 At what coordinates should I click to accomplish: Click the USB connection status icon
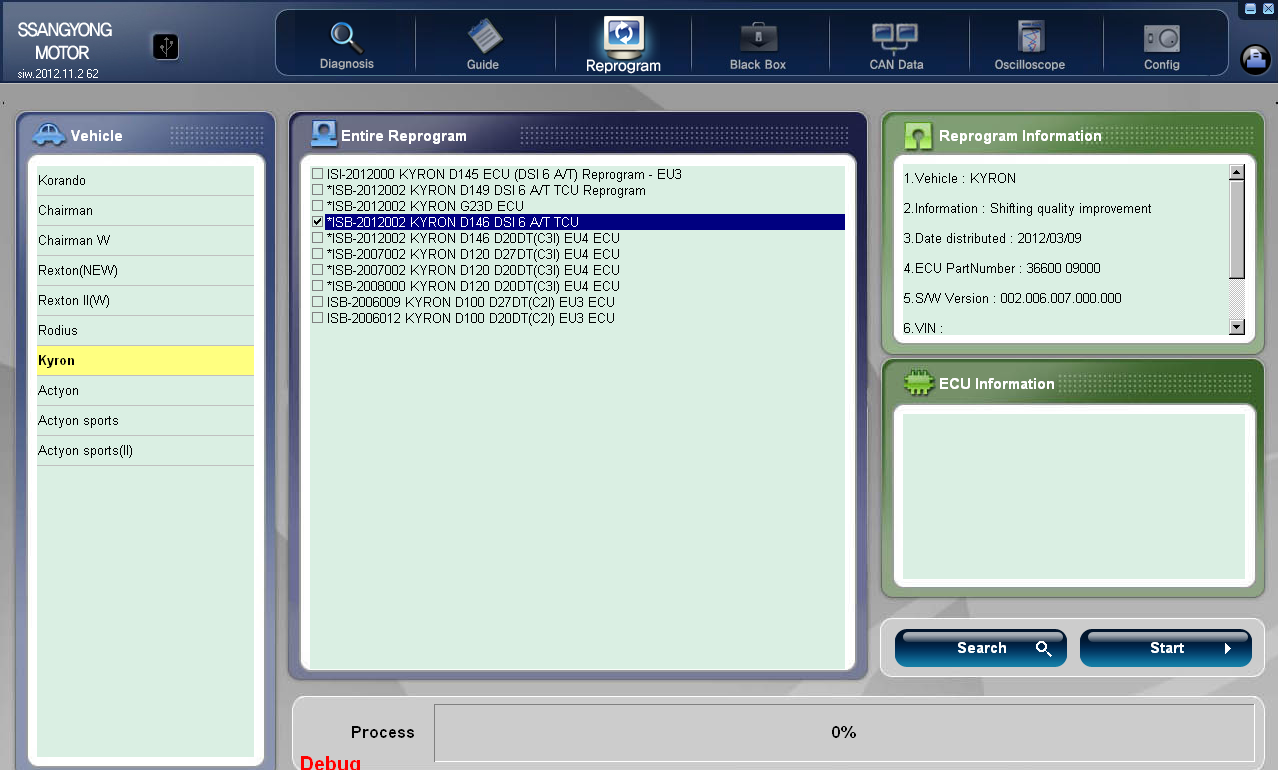click(x=165, y=46)
